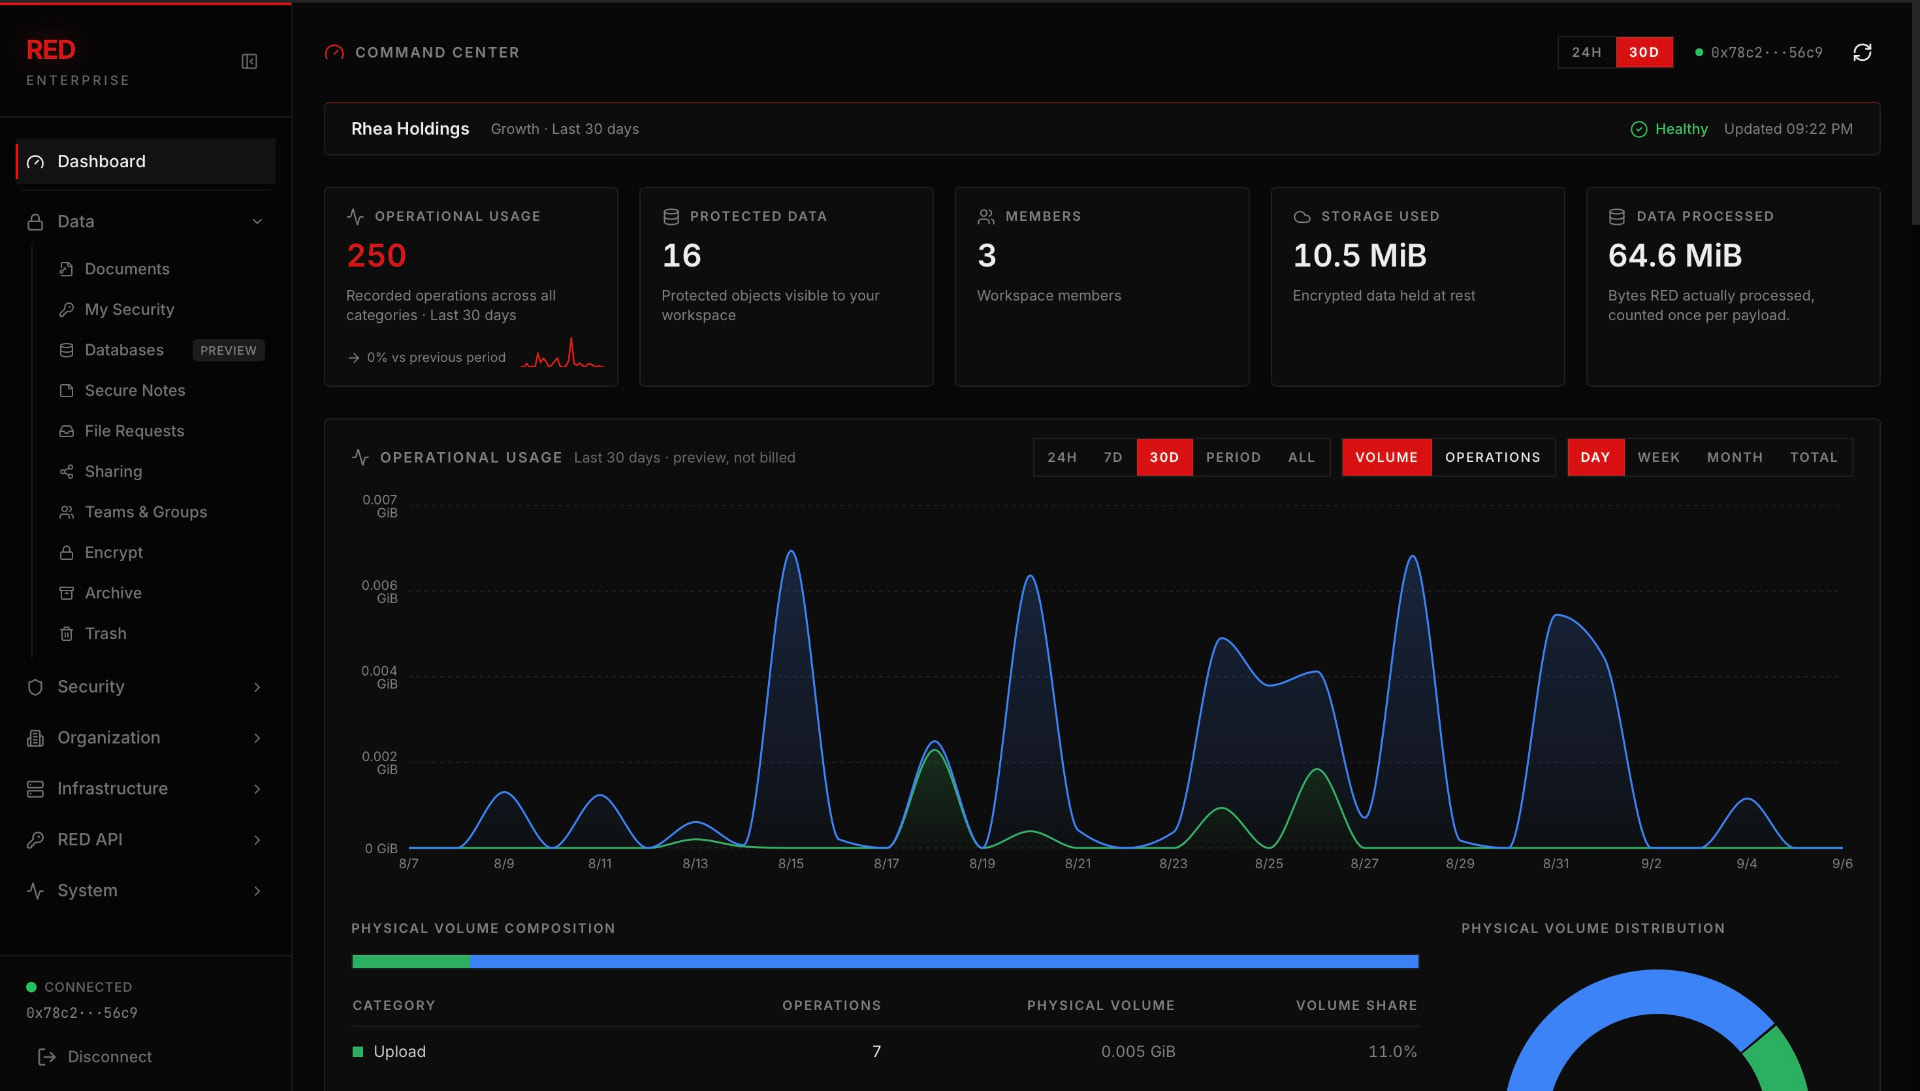Image resolution: width=1920 pixels, height=1091 pixels.
Task: Switch the chart to OPERATIONS mode
Action: pyautogui.click(x=1492, y=457)
